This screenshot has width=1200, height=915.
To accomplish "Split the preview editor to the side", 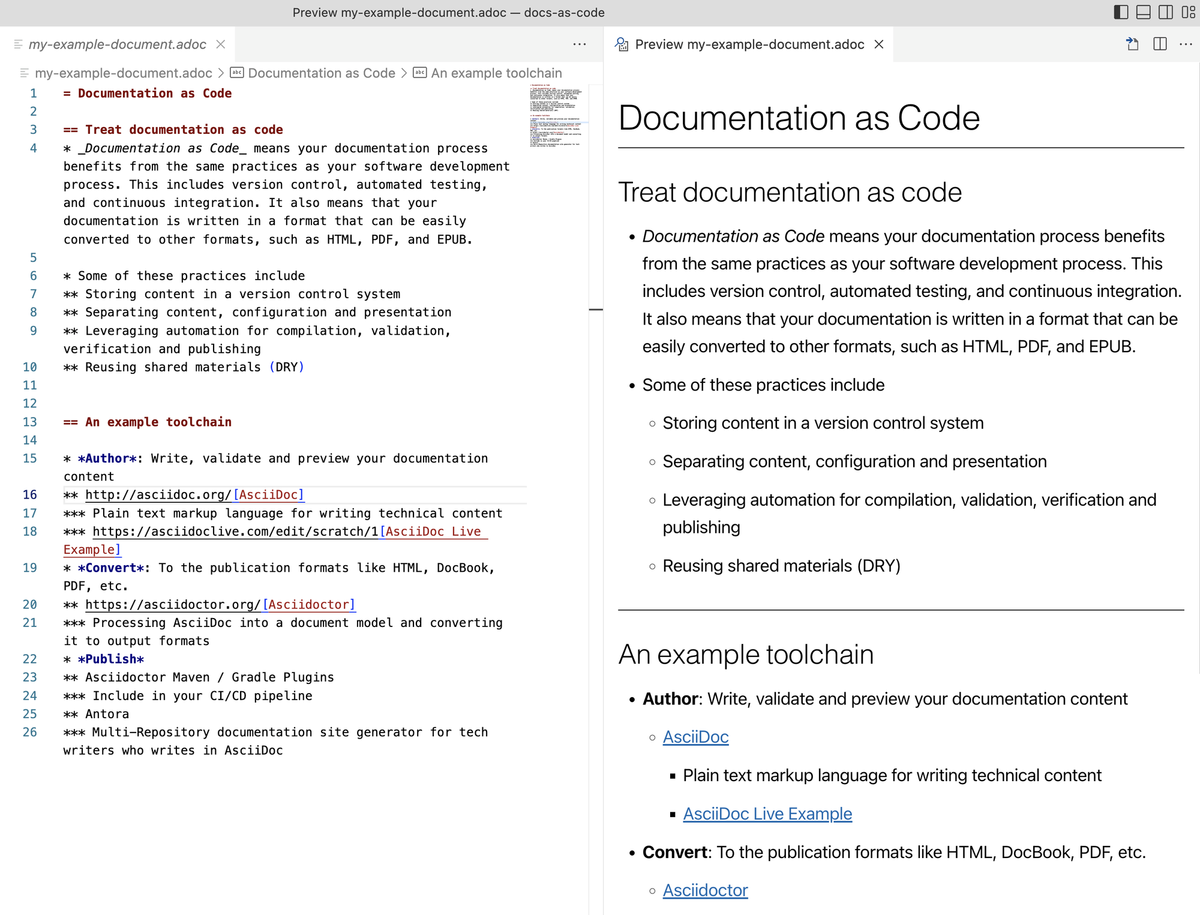I will click(1158, 44).
